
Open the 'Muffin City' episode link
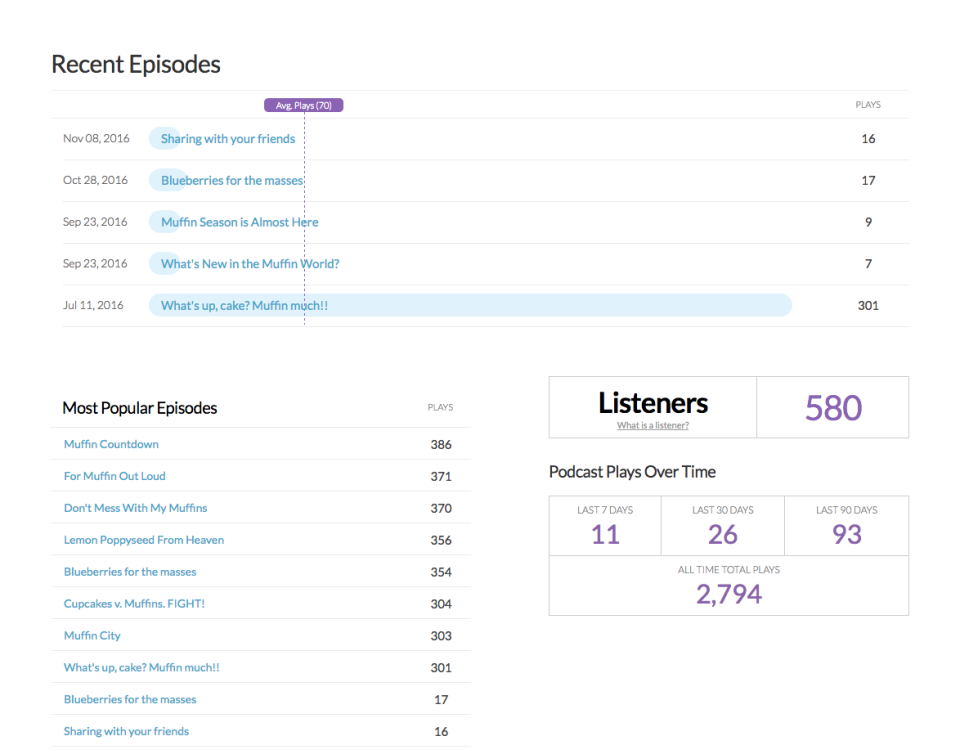click(x=92, y=636)
